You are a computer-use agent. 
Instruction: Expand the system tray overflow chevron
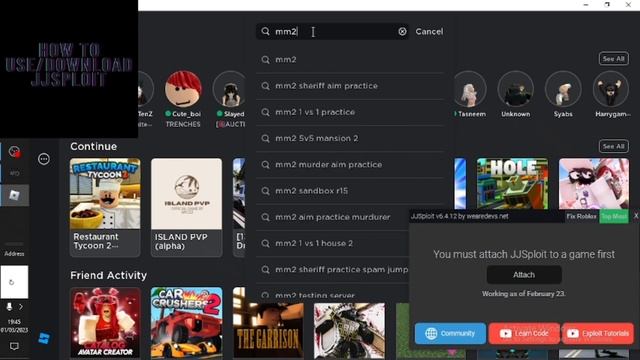(21, 307)
